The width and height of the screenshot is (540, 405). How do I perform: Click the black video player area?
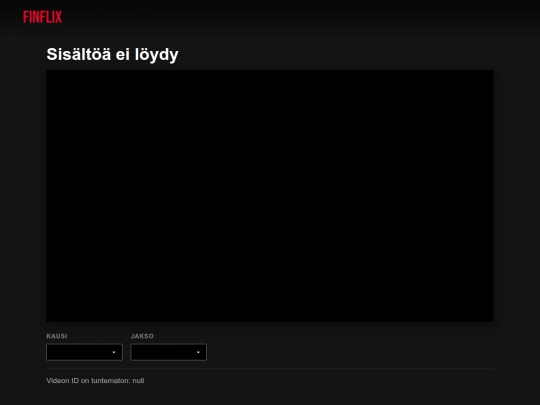tap(270, 196)
